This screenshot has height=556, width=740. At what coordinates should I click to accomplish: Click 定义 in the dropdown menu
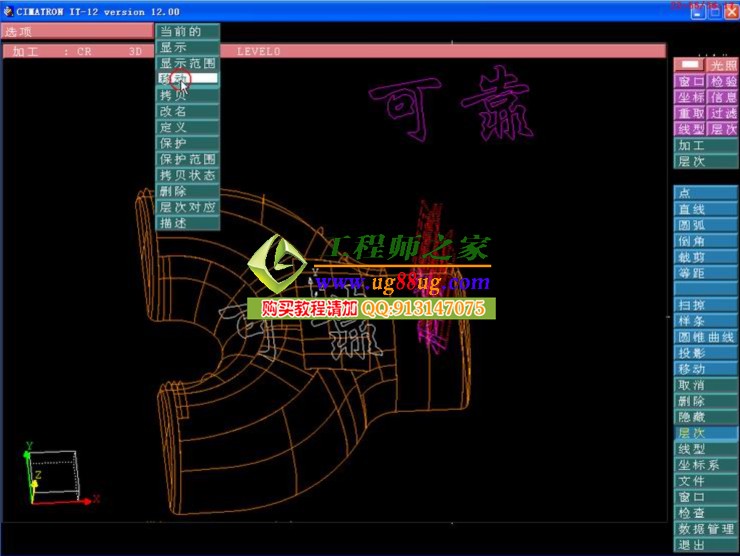point(187,127)
